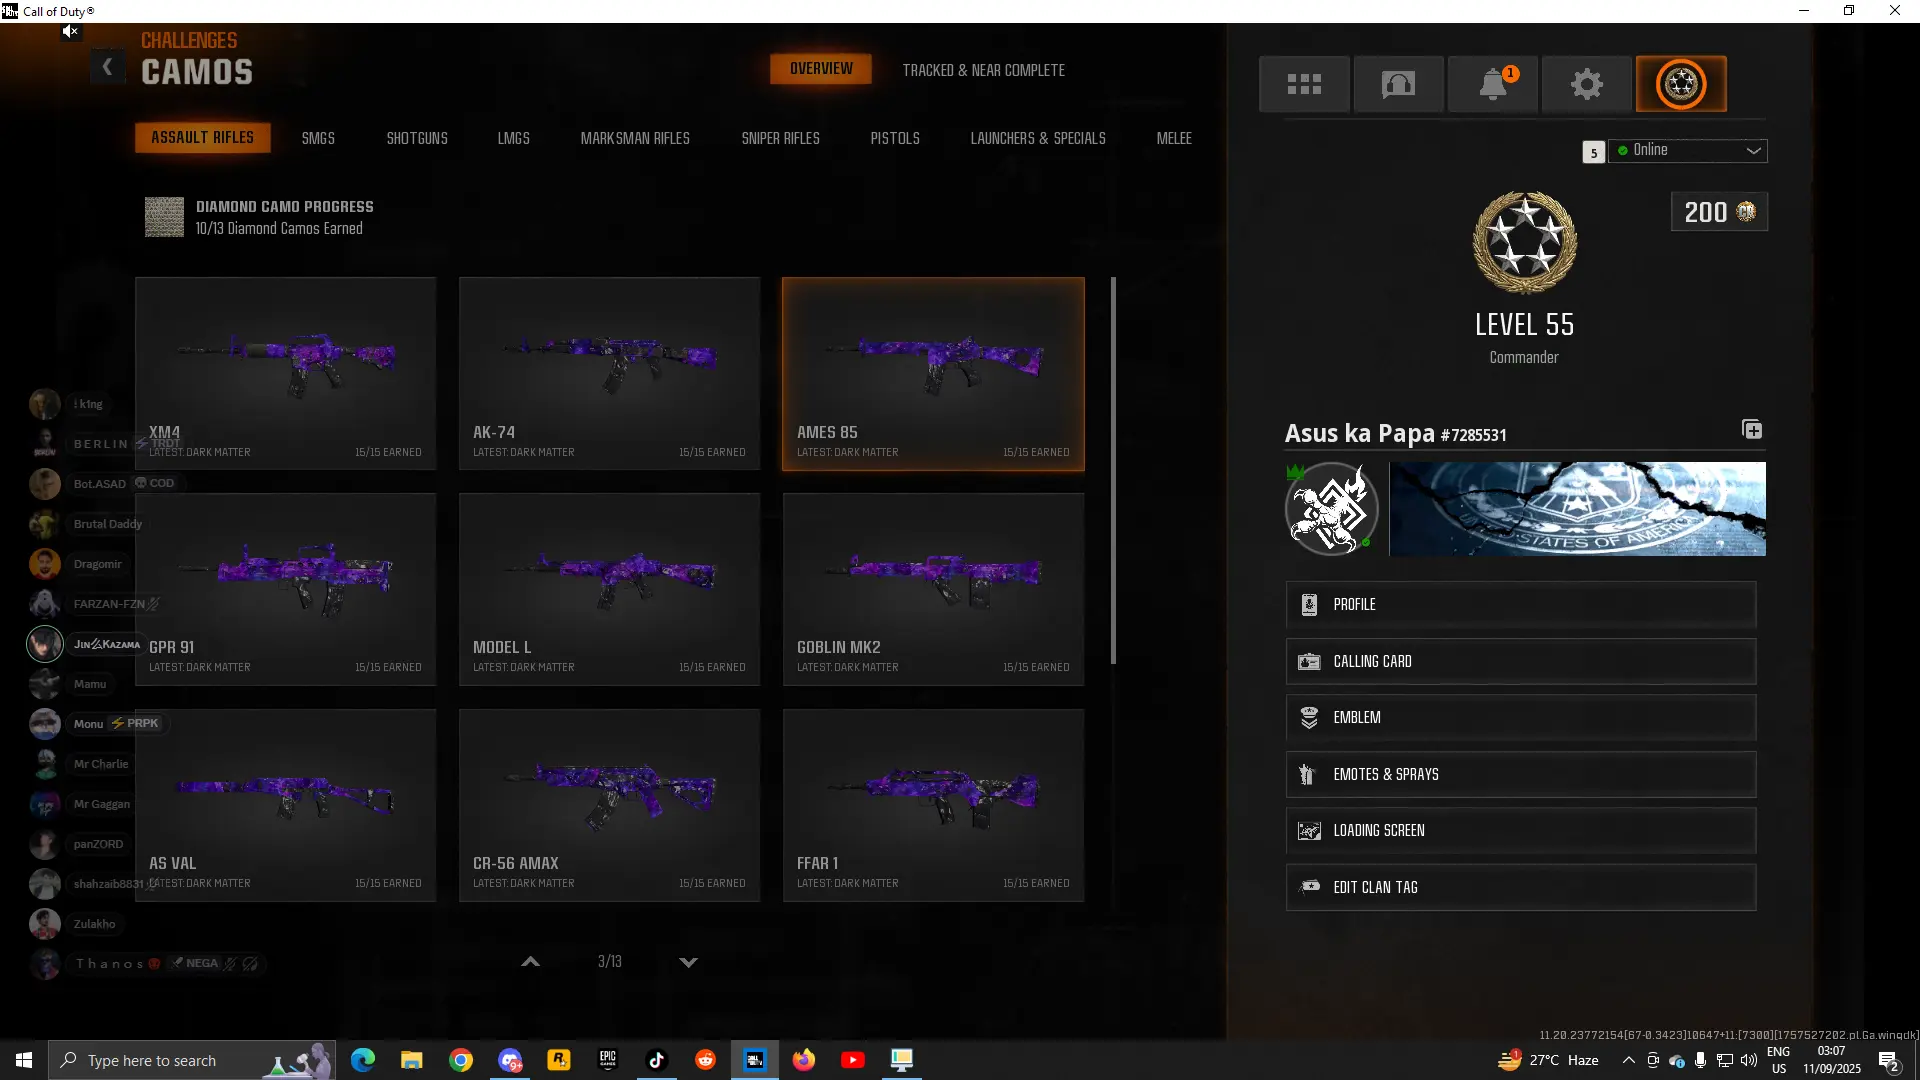Screen dimensions: 1920x1080
Task: Go to previous camo page arrow
Action: [x=531, y=962]
